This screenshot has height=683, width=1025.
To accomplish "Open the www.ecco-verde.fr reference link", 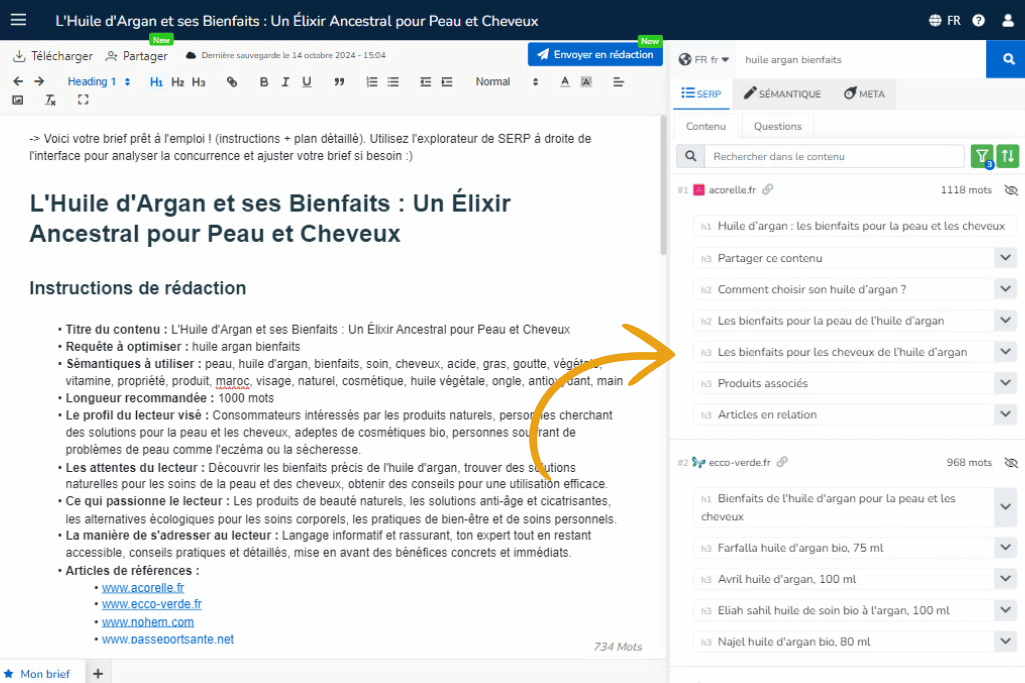I will click(152, 604).
